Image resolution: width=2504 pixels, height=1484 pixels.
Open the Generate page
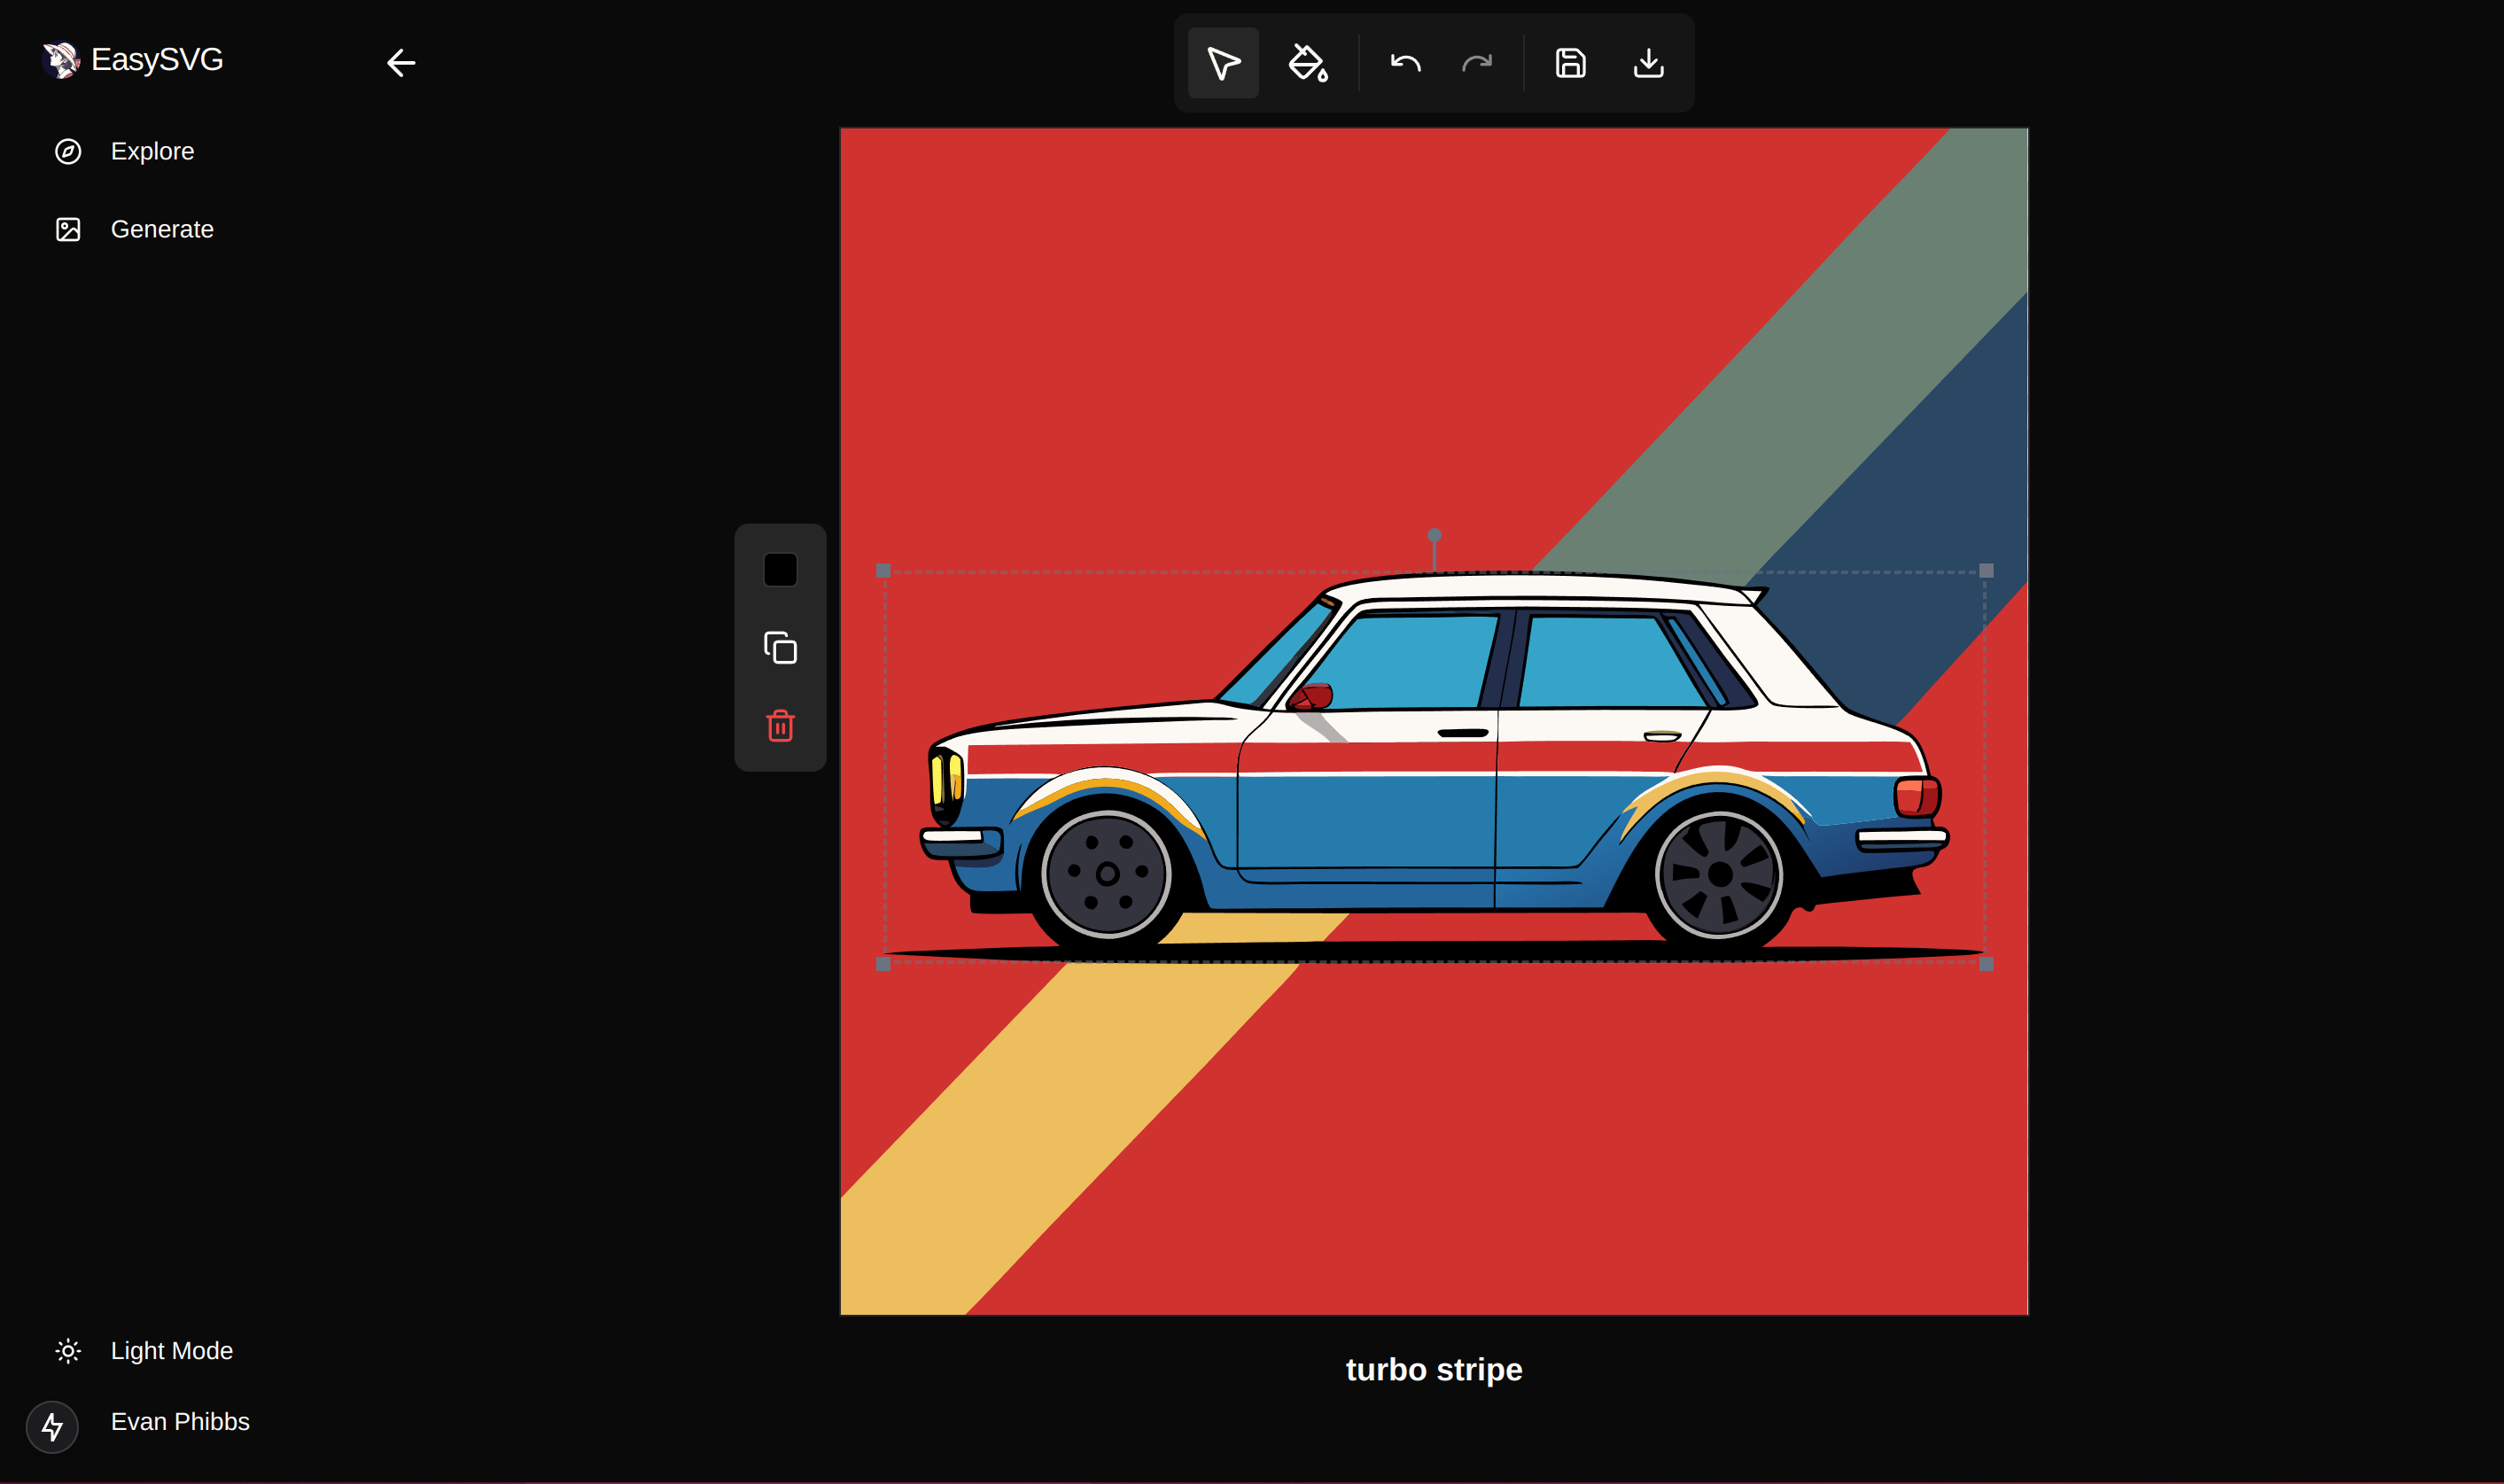click(162, 229)
